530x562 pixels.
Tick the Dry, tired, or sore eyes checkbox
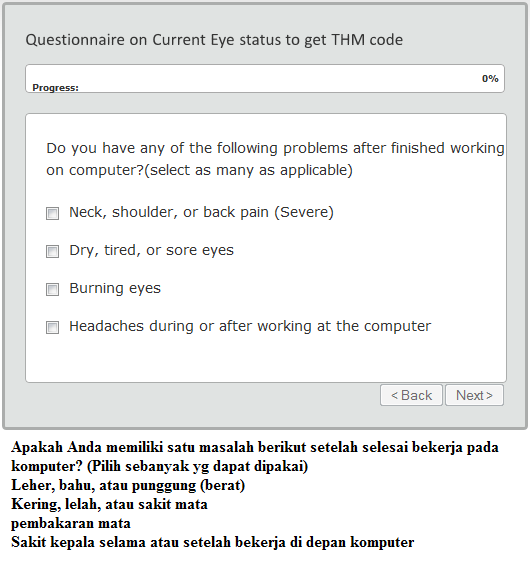point(52,251)
